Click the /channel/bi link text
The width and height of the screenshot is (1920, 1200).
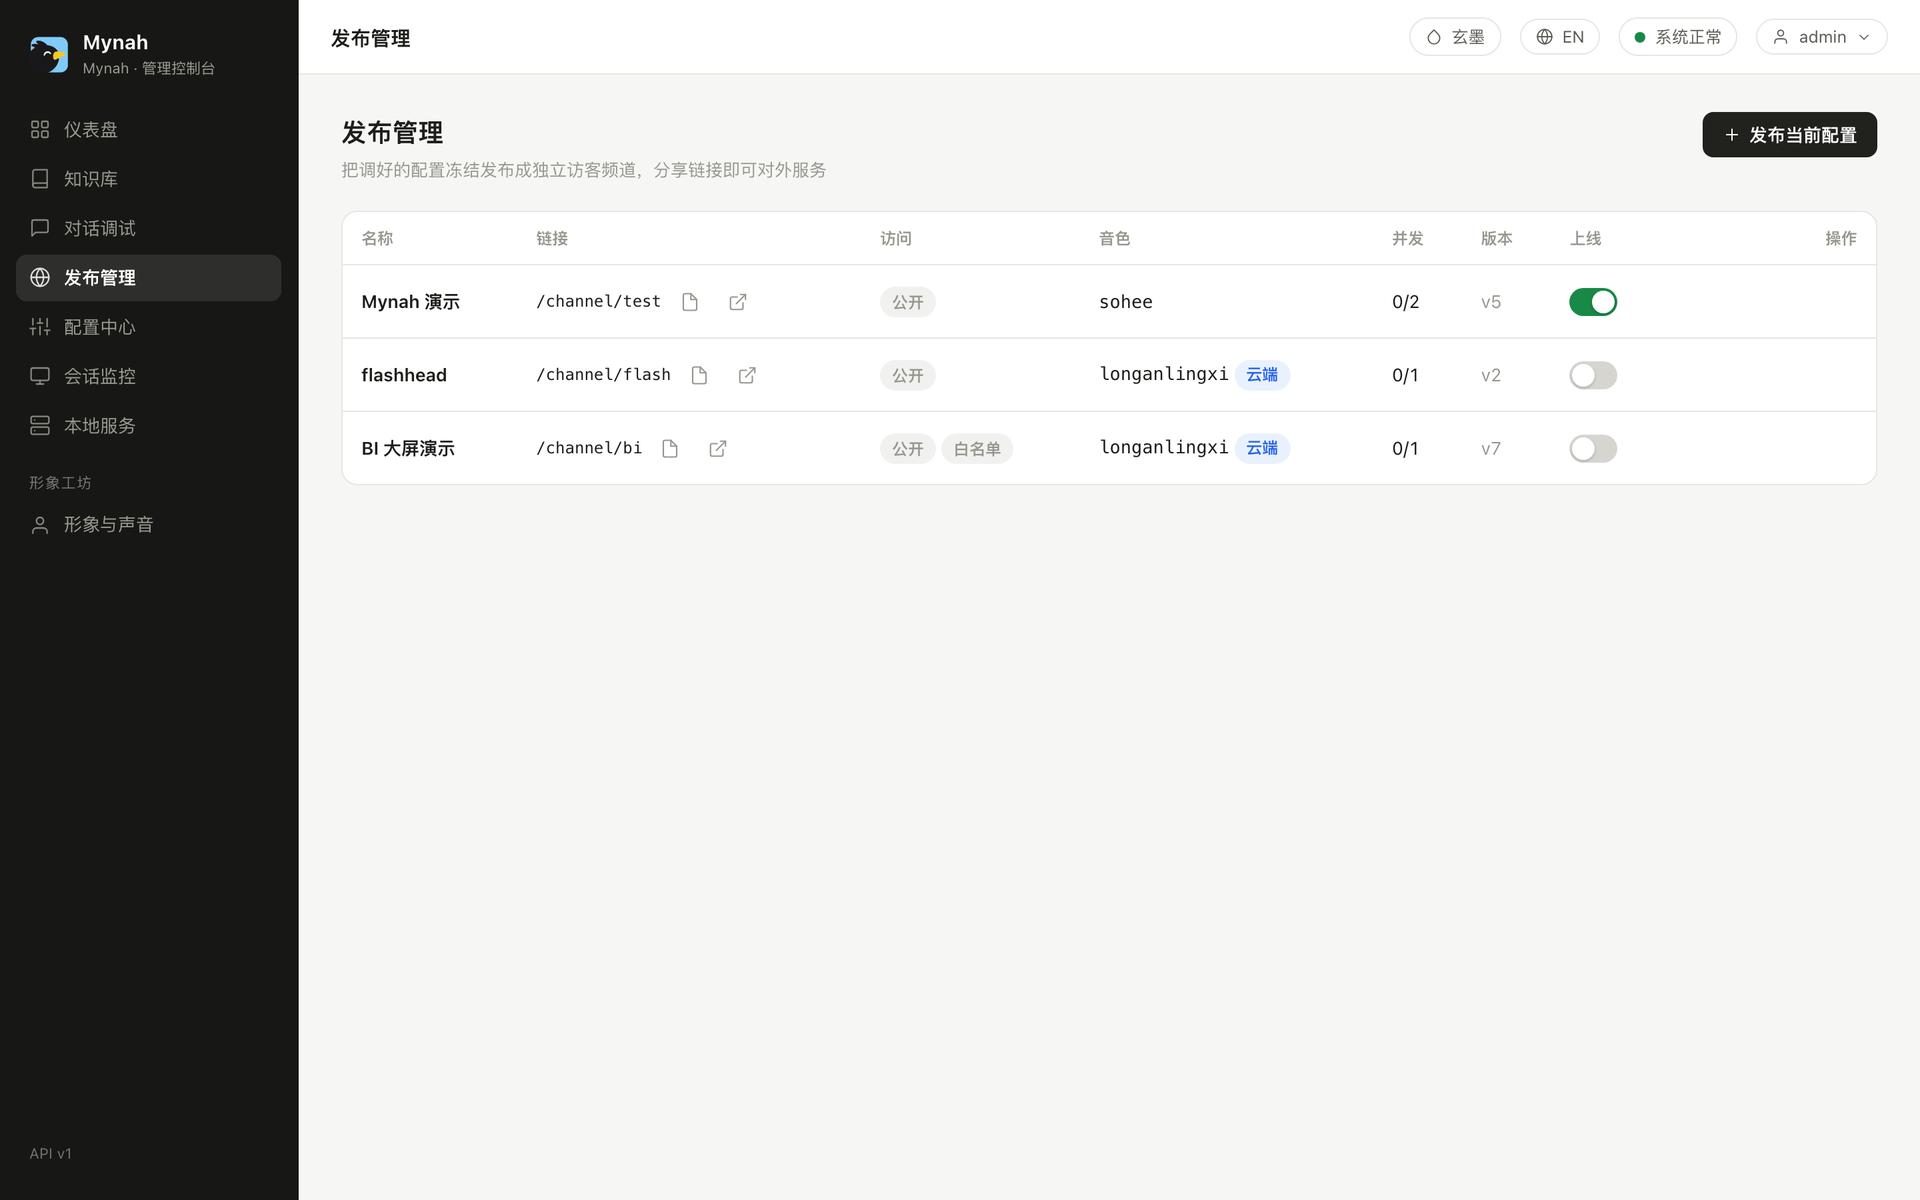(x=589, y=448)
